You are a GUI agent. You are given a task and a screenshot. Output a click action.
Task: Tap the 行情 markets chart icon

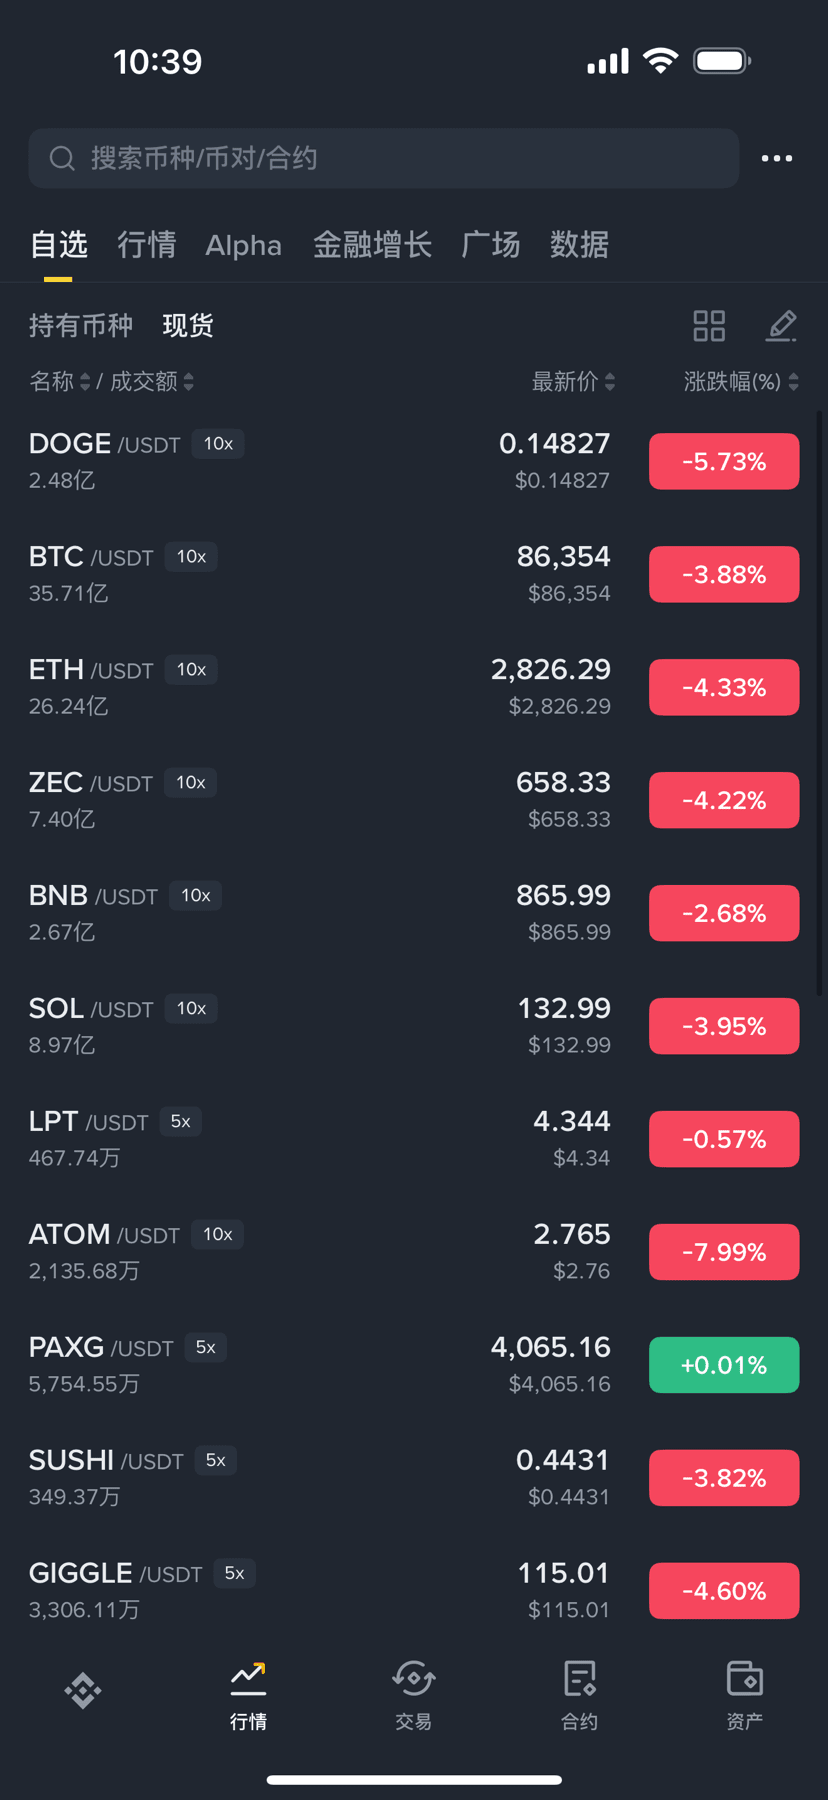click(x=248, y=1679)
